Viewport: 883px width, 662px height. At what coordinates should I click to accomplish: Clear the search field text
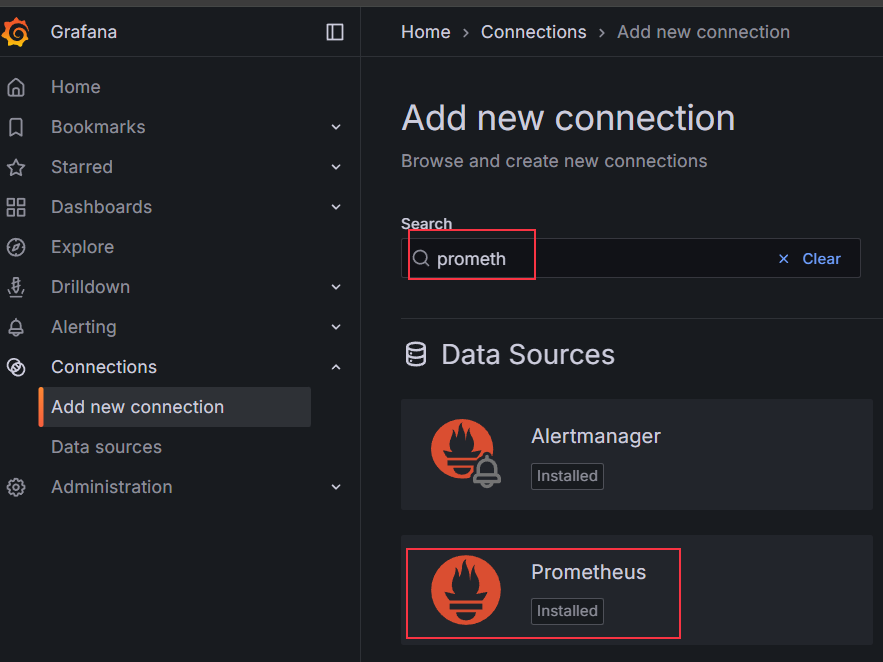pos(810,259)
